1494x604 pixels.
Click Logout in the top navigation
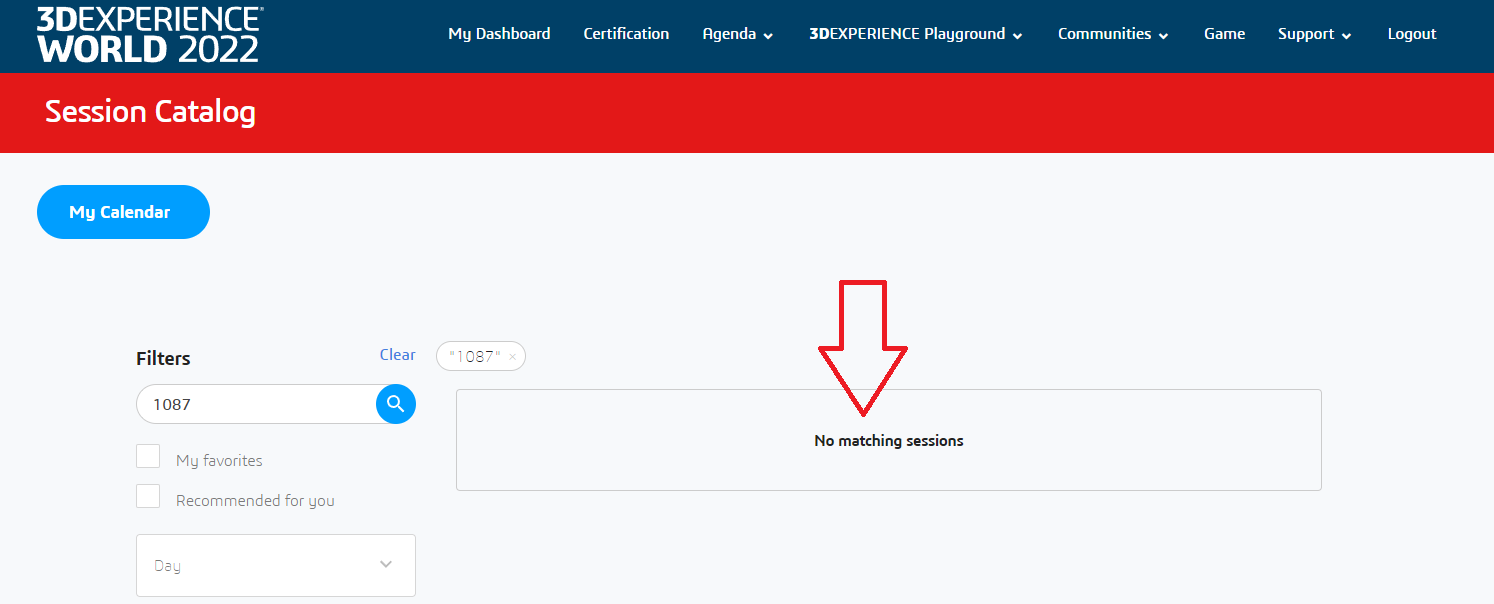pyautogui.click(x=1412, y=34)
